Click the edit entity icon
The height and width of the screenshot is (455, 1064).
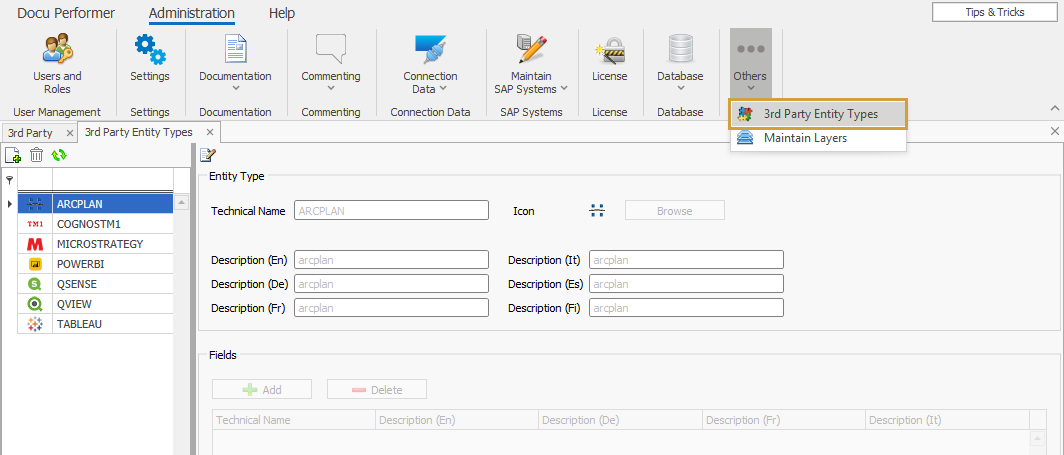tap(208, 155)
